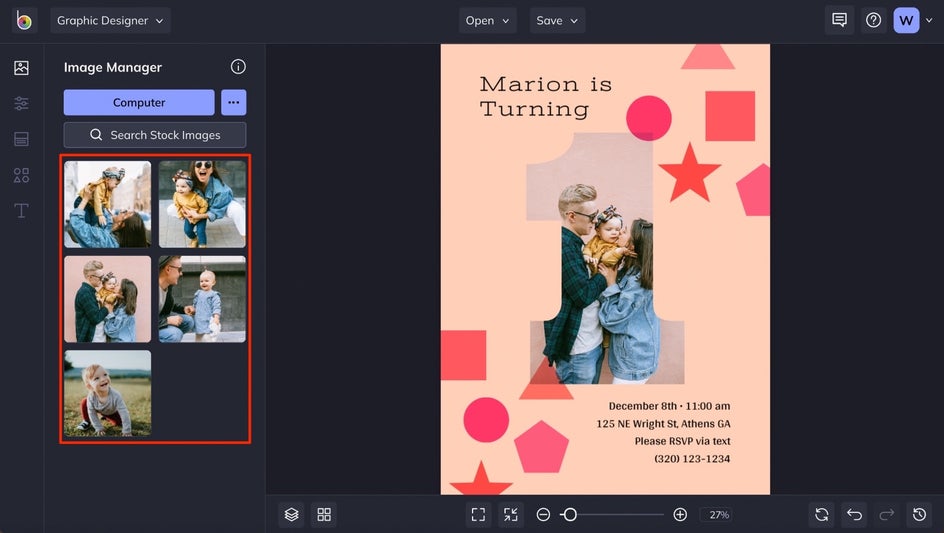Expand the Graphic Designer dropdown
The height and width of the screenshot is (533, 944).
click(110, 20)
